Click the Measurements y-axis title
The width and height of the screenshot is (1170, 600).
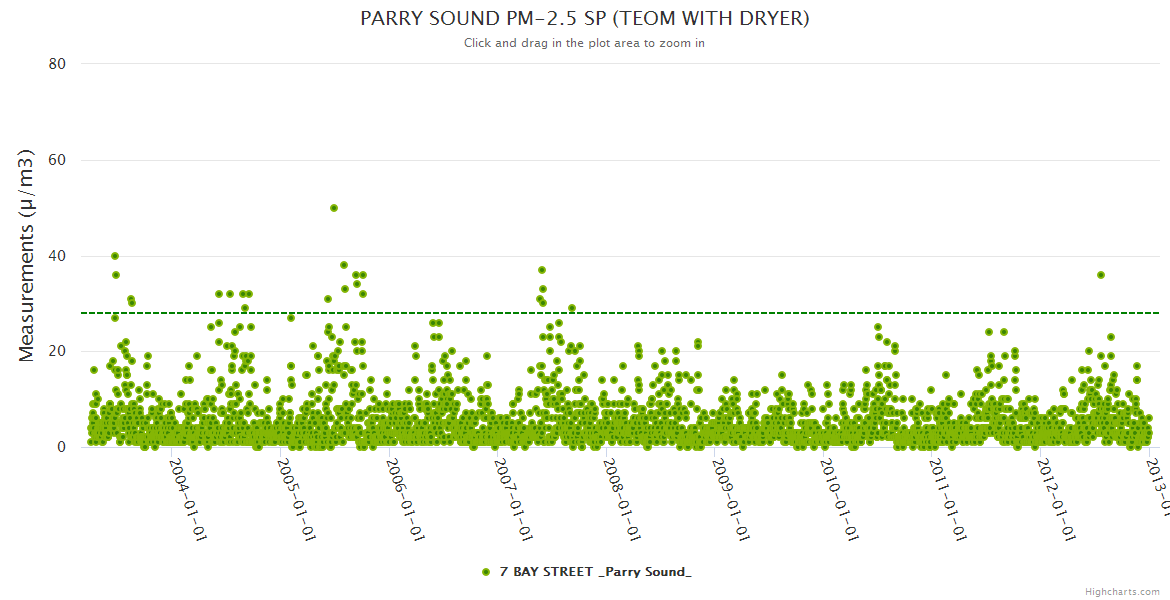27,255
